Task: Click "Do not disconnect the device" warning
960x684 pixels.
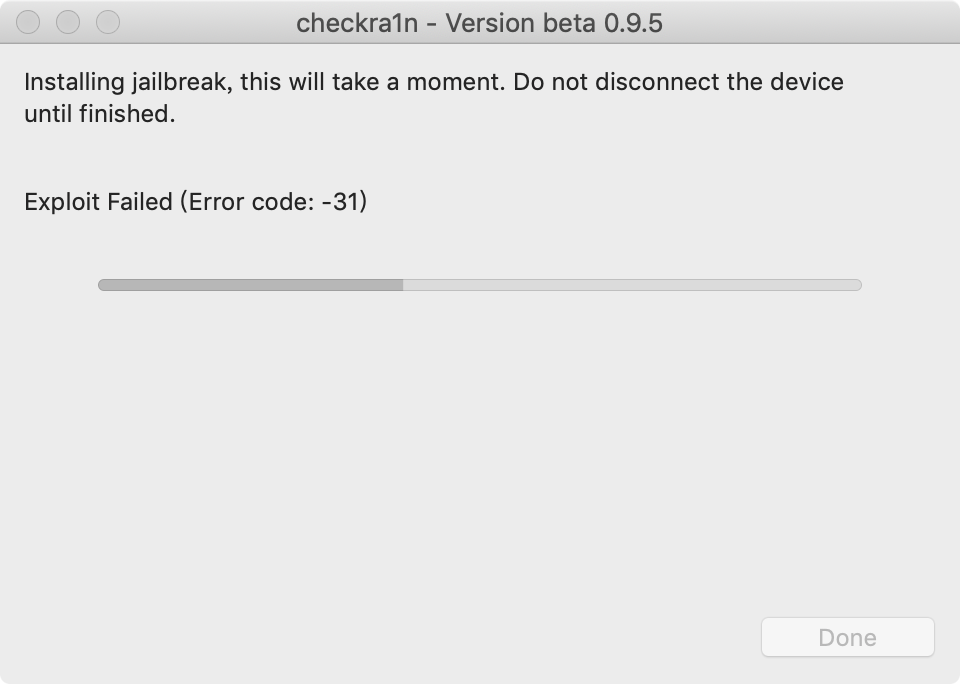Action: [678, 82]
